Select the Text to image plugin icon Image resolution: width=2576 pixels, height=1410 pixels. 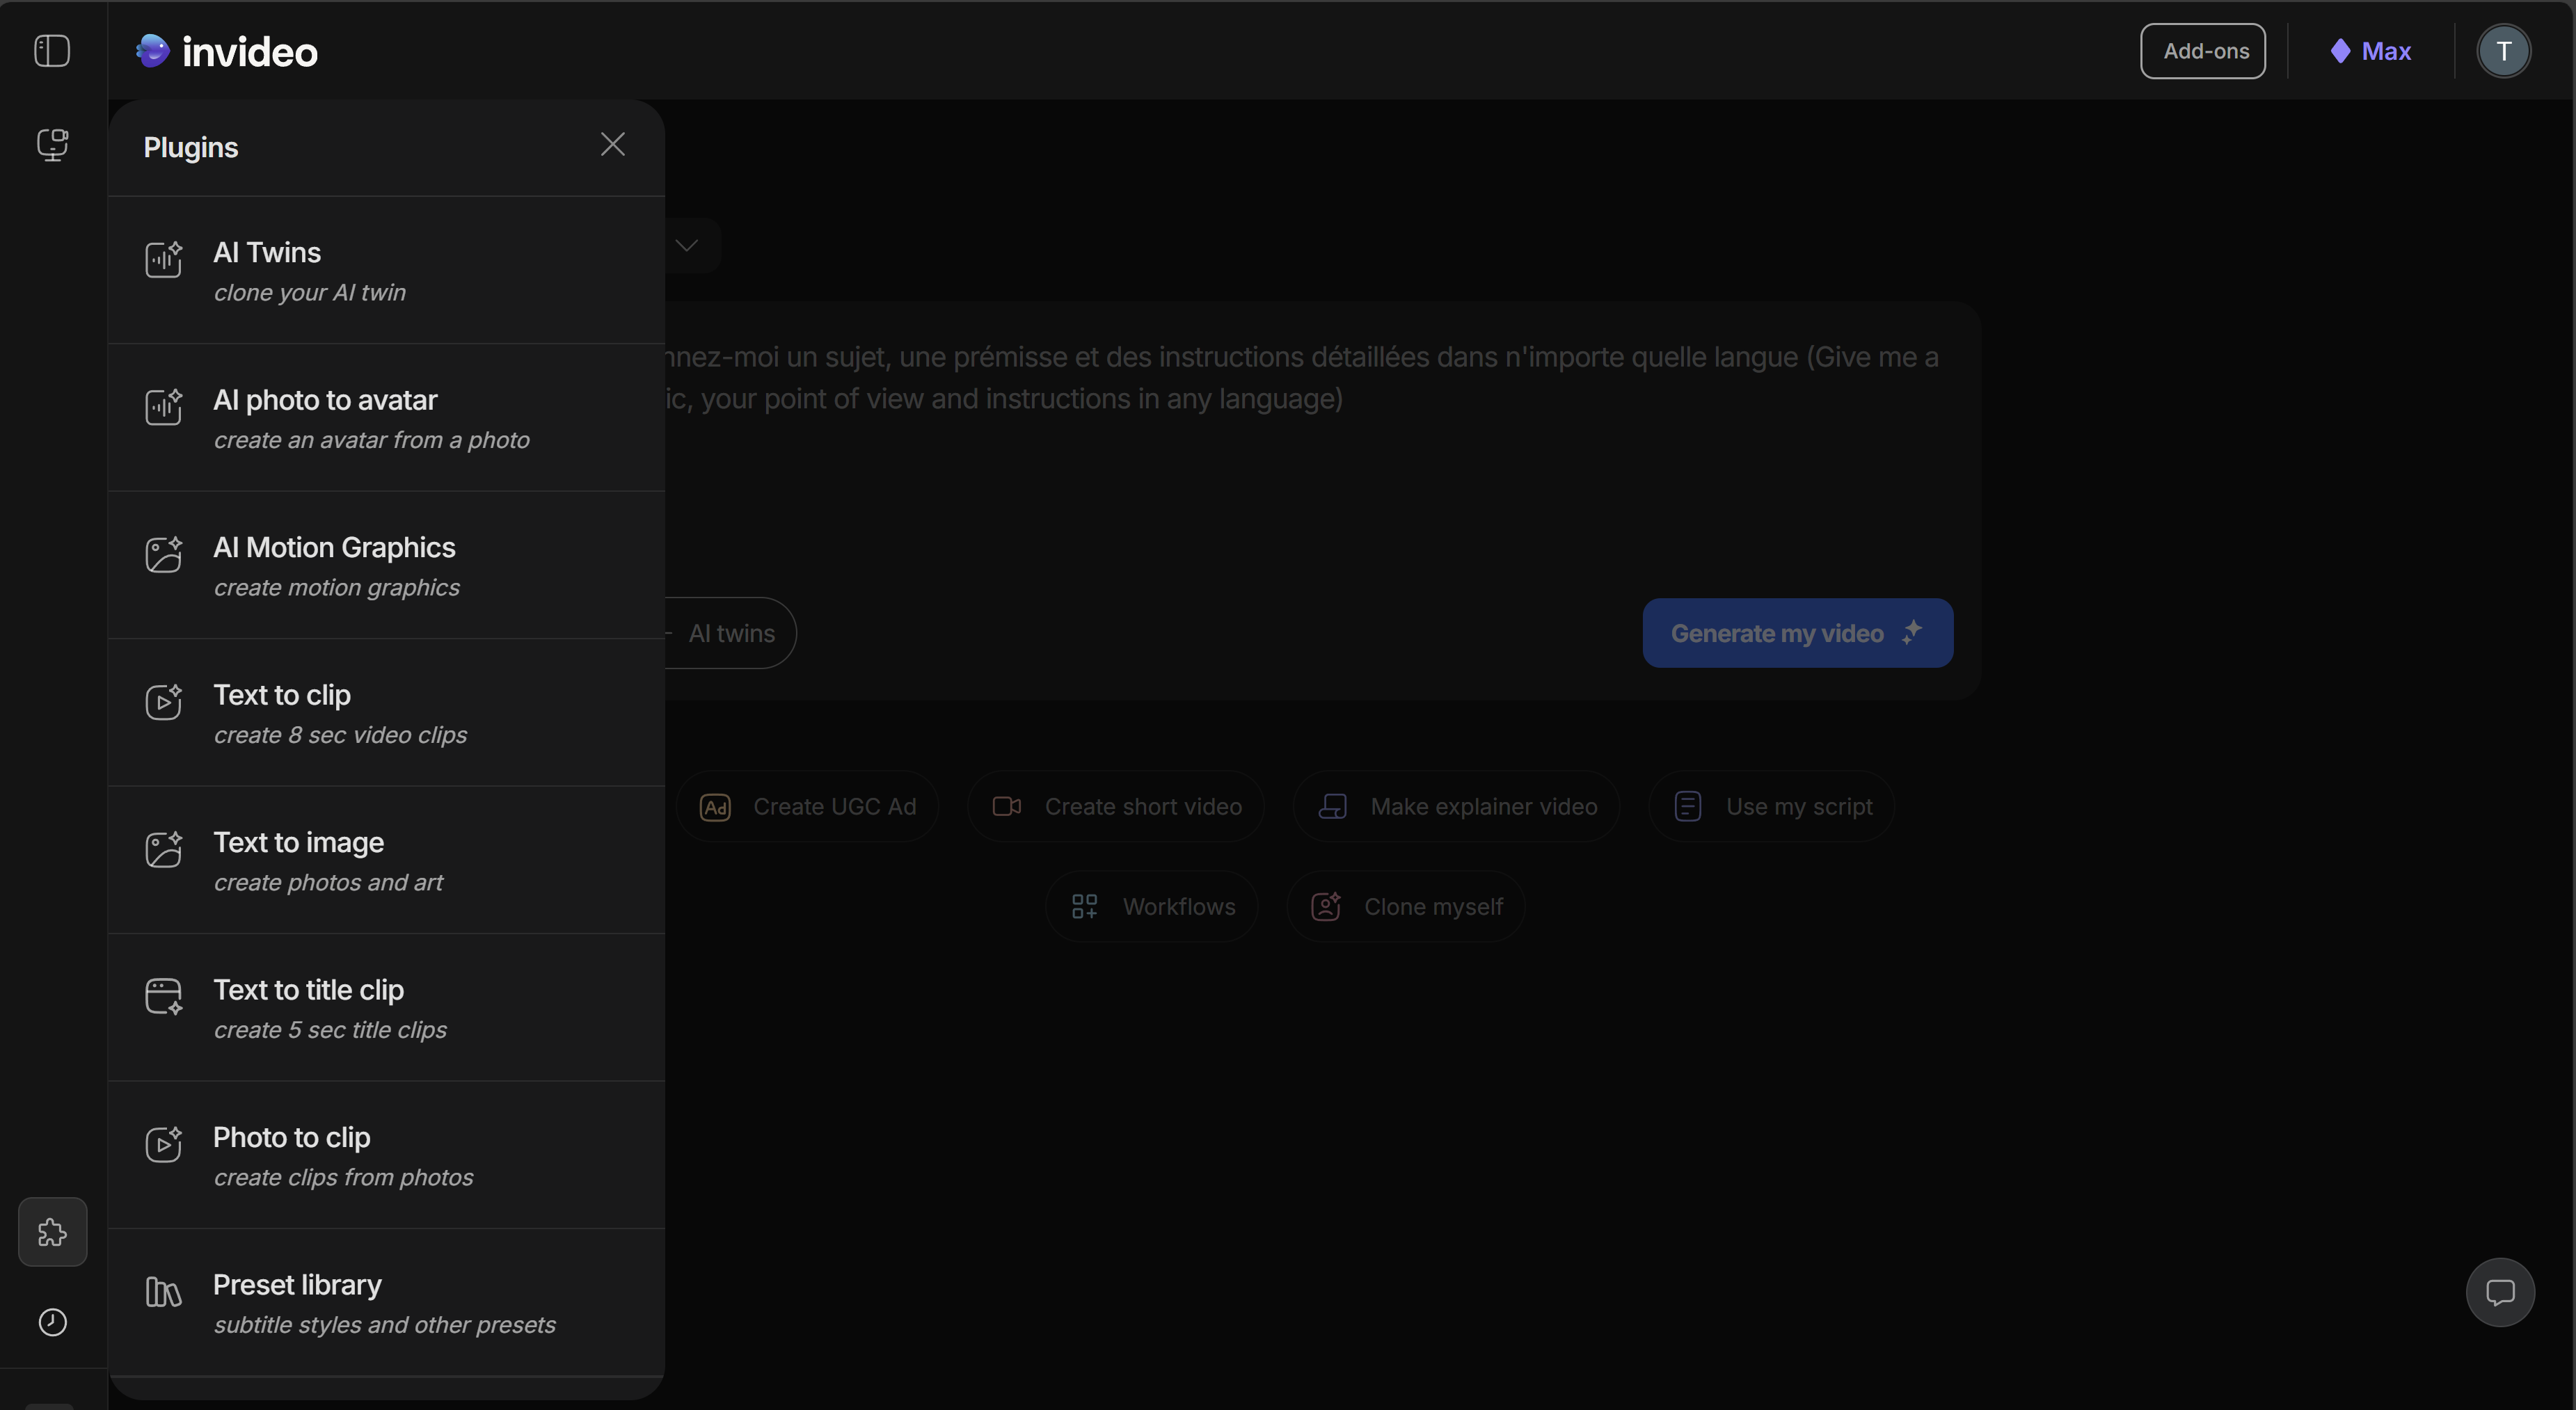click(x=164, y=849)
